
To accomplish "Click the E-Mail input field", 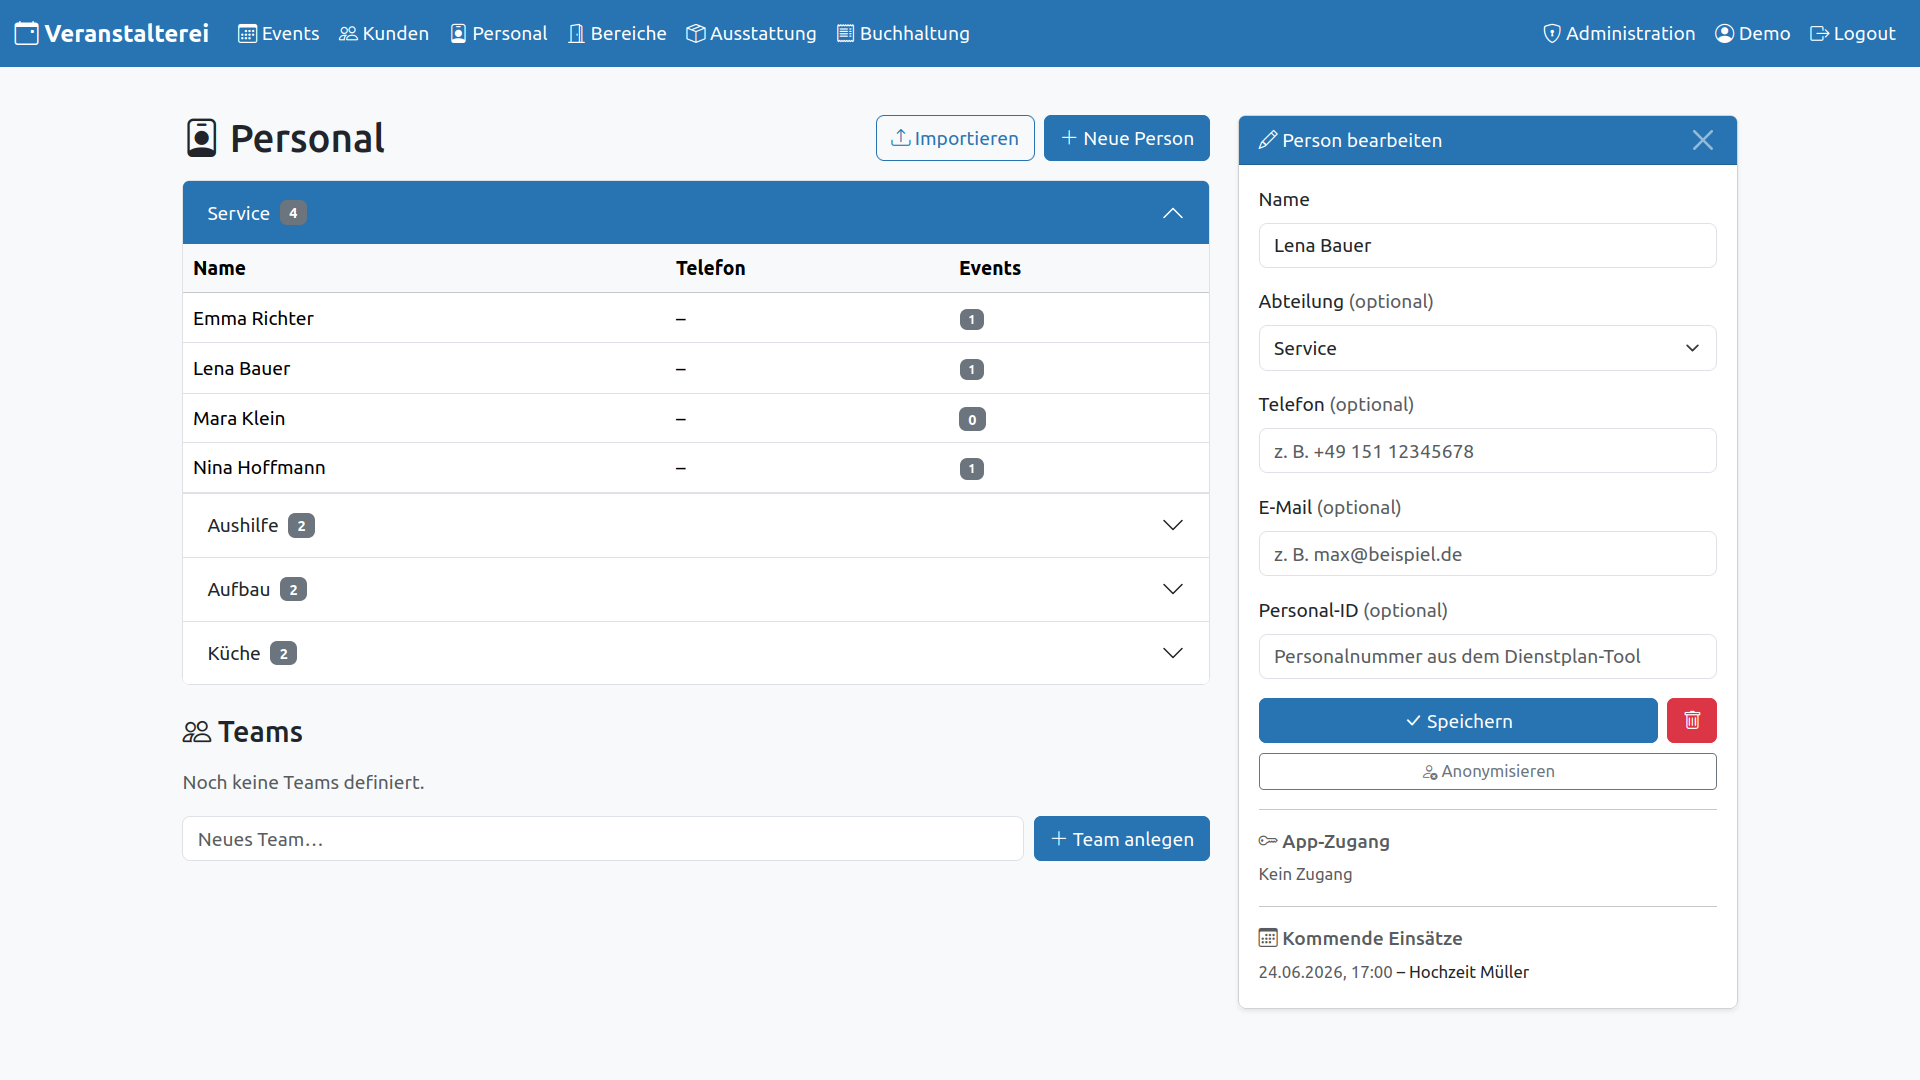I will click(1487, 554).
